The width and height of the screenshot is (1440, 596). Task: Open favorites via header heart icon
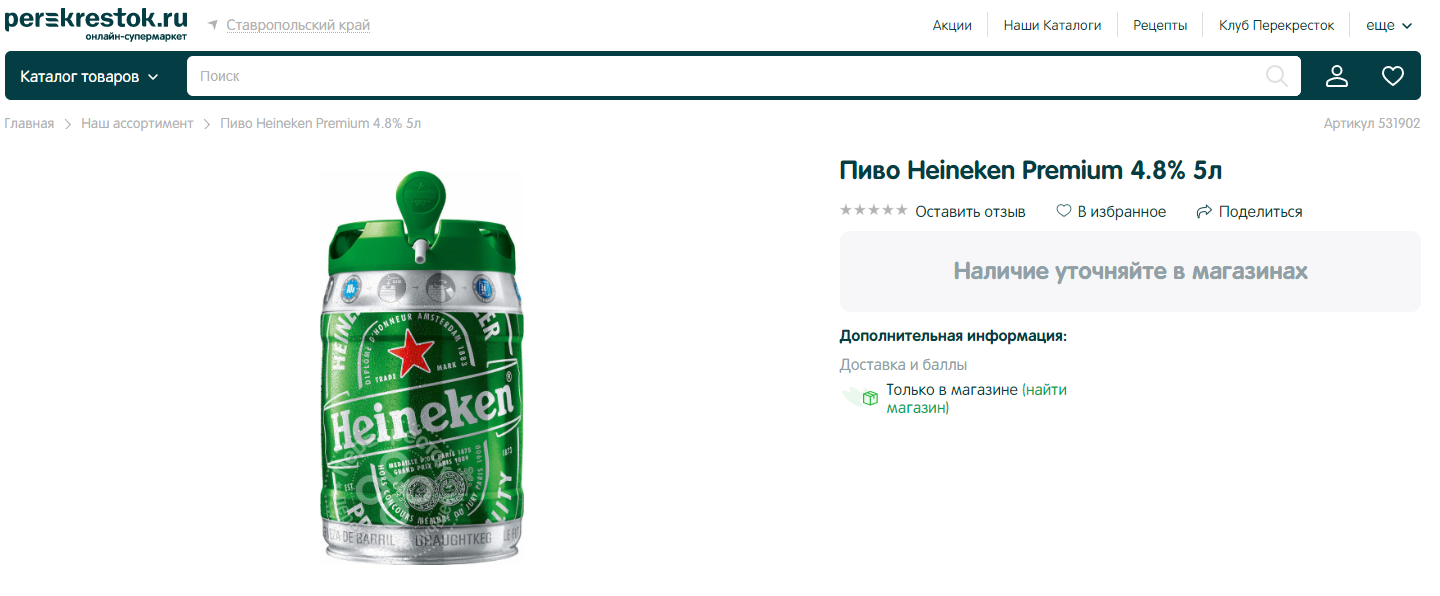[x=1393, y=76]
